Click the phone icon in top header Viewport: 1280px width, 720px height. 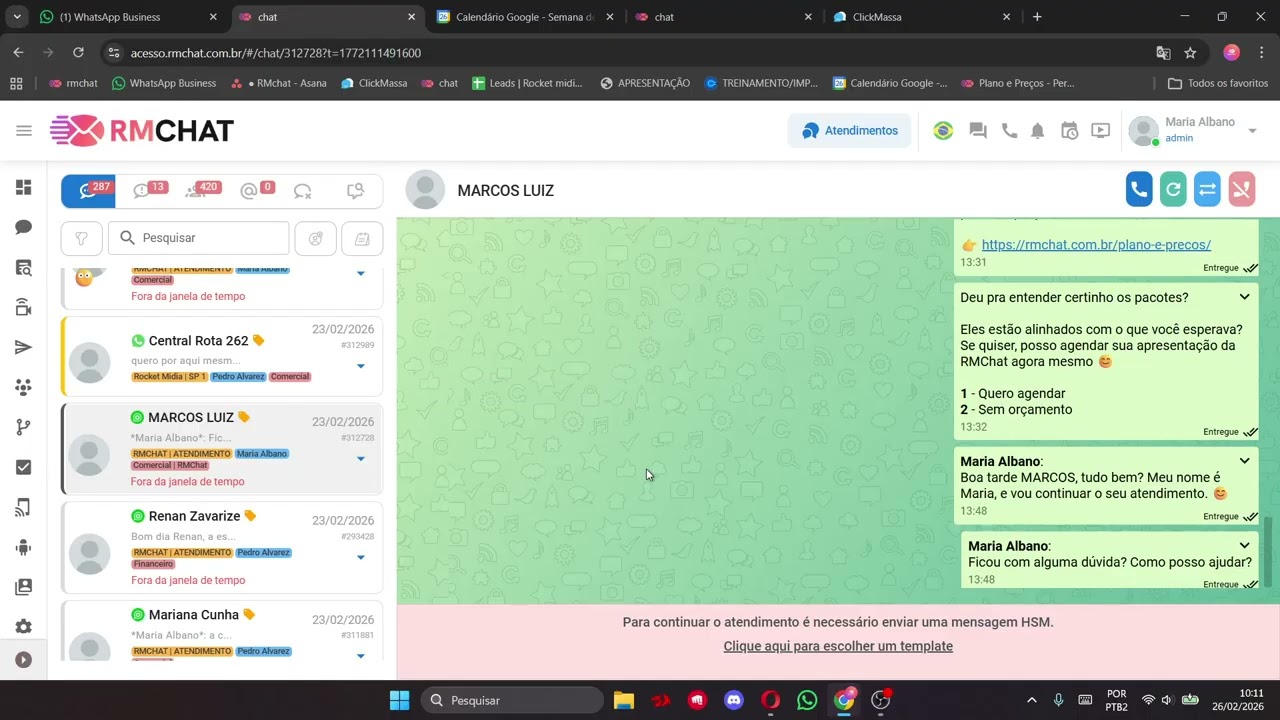(1009, 131)
